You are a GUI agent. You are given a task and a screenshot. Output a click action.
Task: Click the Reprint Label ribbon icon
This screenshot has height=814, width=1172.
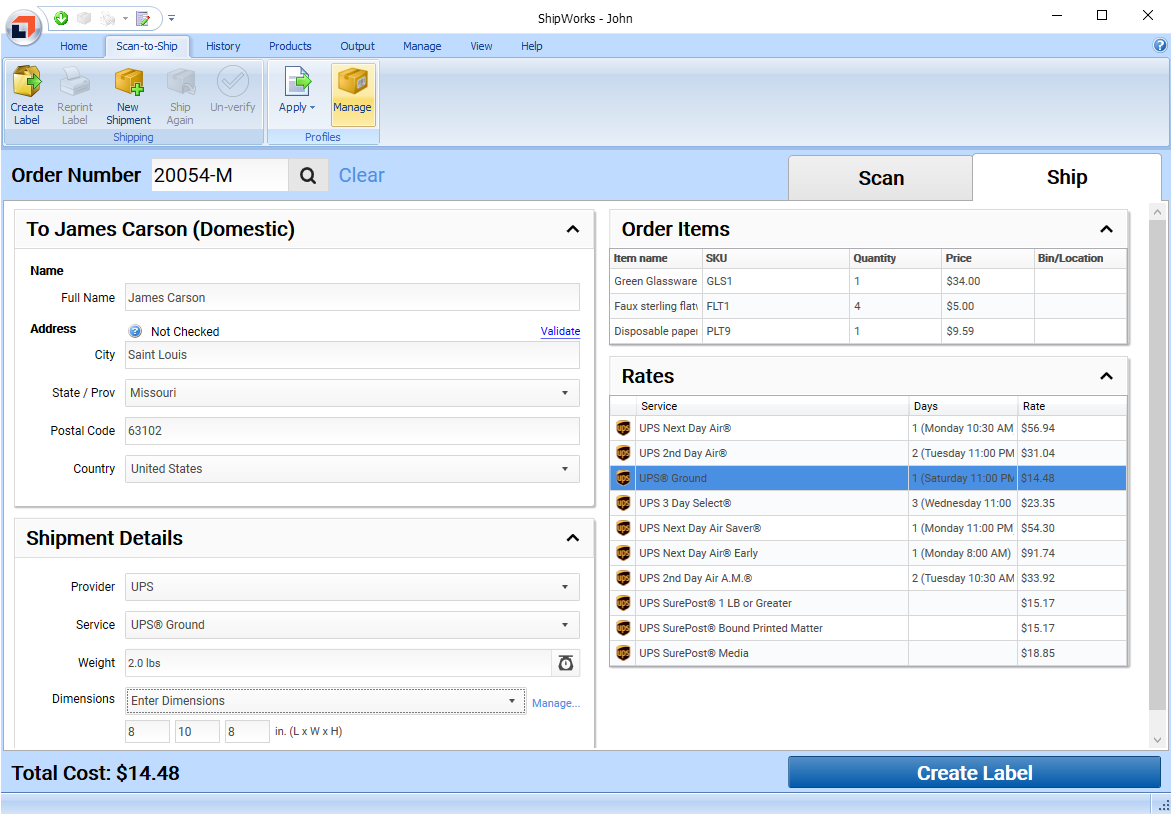pos(75,96)
